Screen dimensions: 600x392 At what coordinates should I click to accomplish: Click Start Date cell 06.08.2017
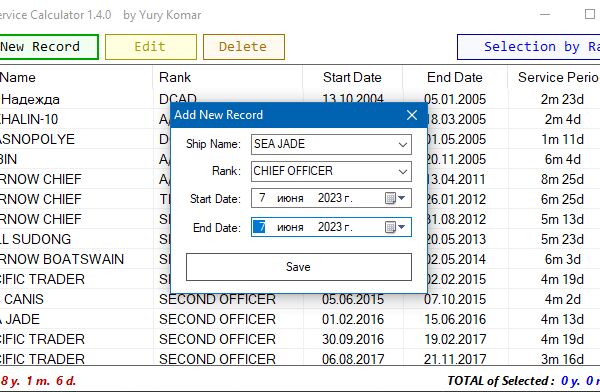tap(353, 359)
